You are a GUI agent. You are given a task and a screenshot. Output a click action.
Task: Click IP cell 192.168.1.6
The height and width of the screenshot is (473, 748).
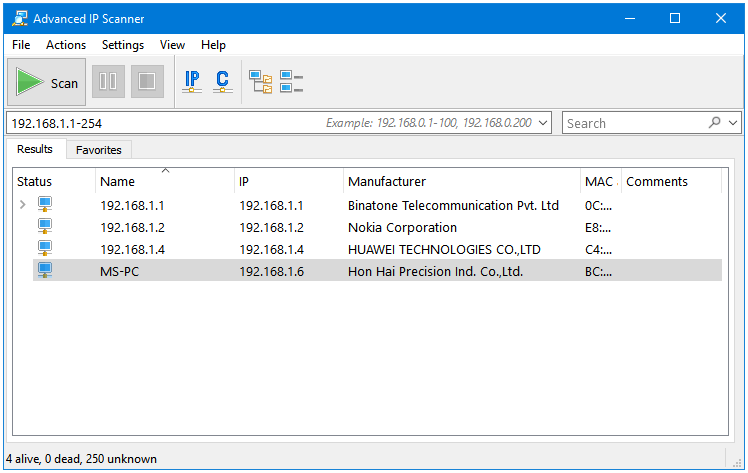tap(271, 271)
